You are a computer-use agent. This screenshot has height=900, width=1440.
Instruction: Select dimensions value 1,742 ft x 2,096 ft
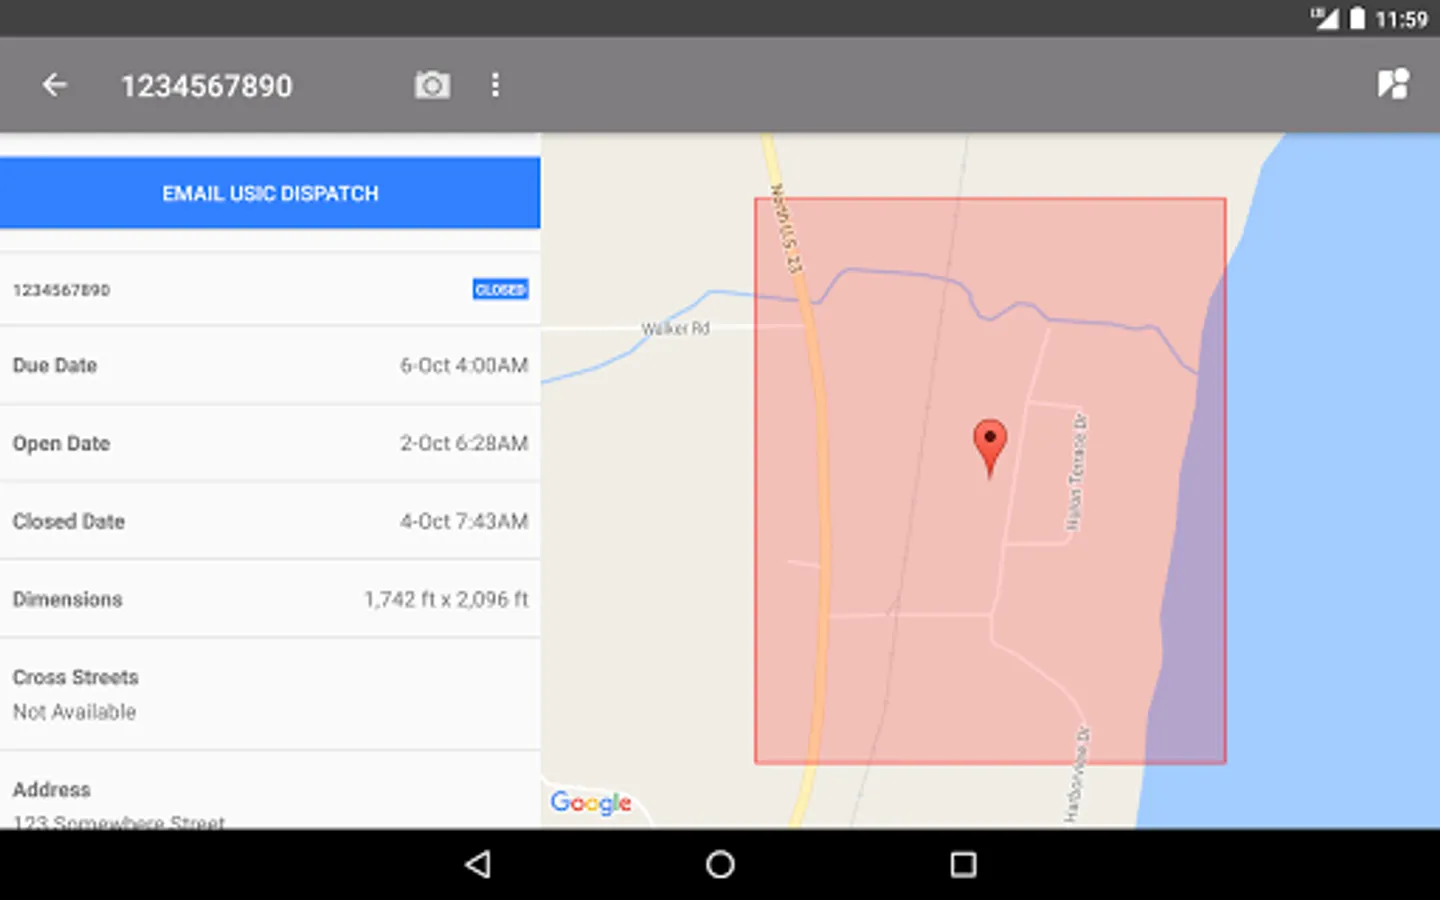pos(446,600)
